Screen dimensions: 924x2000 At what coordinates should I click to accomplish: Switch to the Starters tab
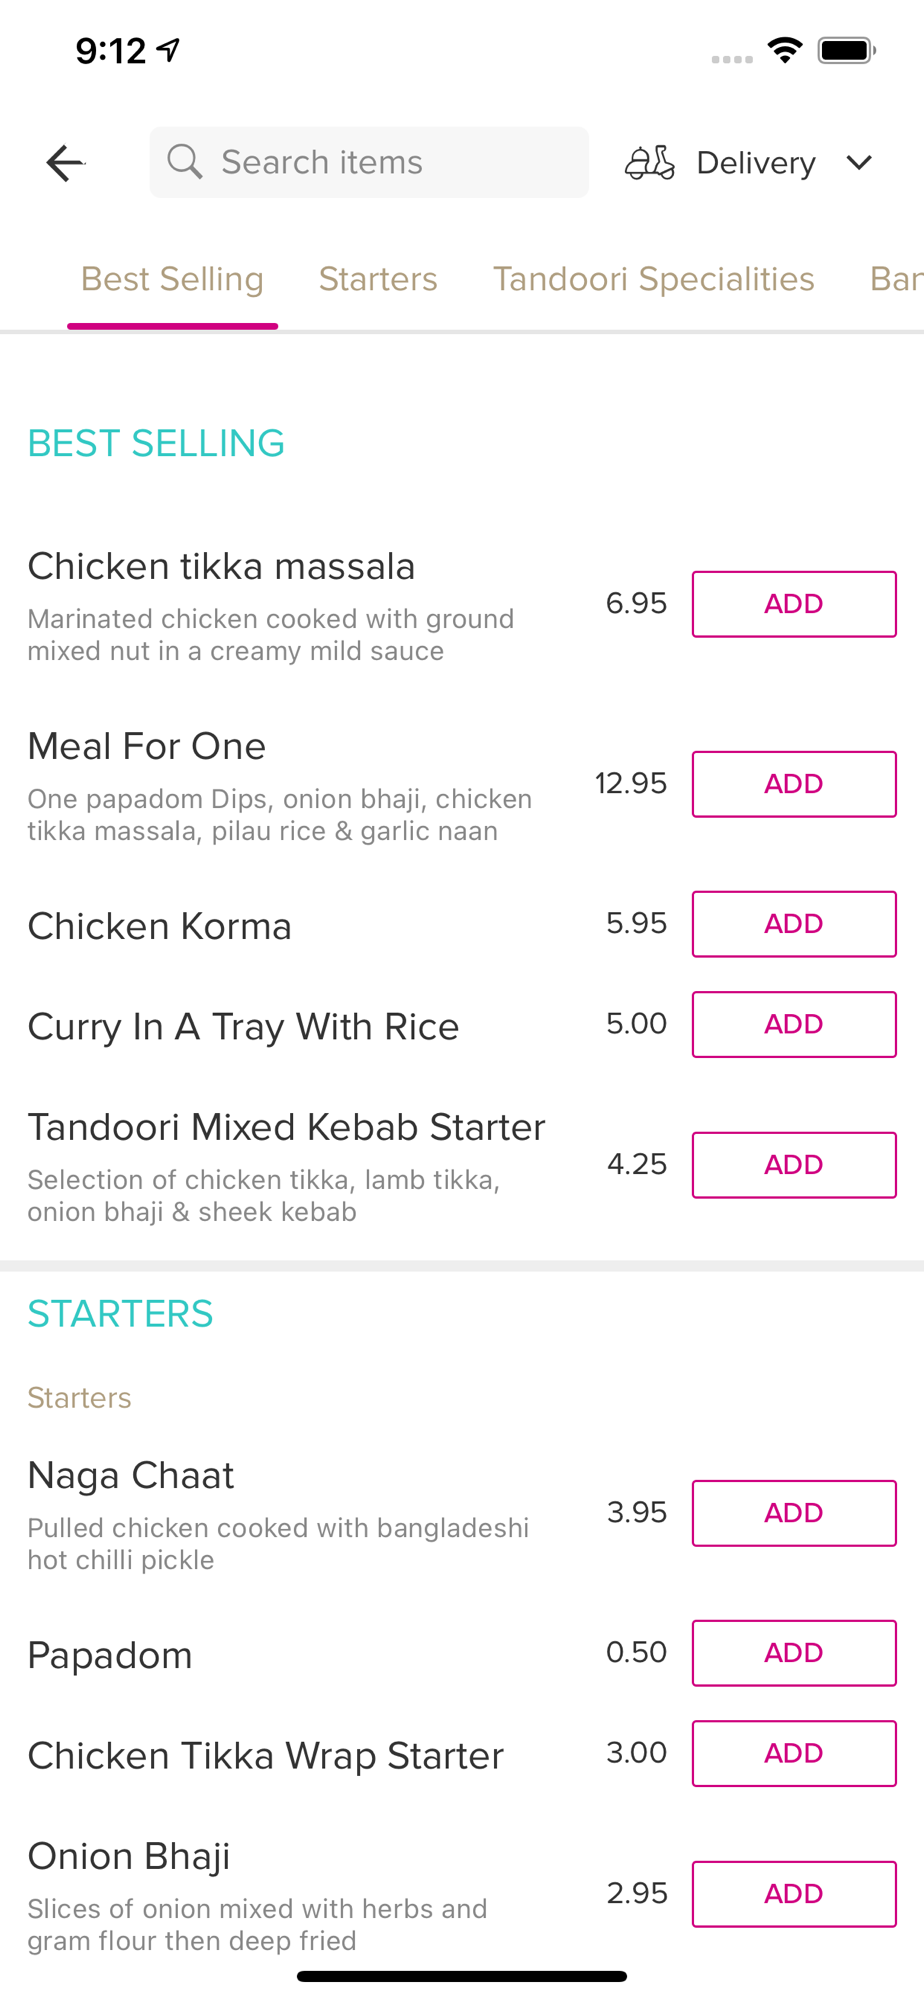click(x=378, y=279)
